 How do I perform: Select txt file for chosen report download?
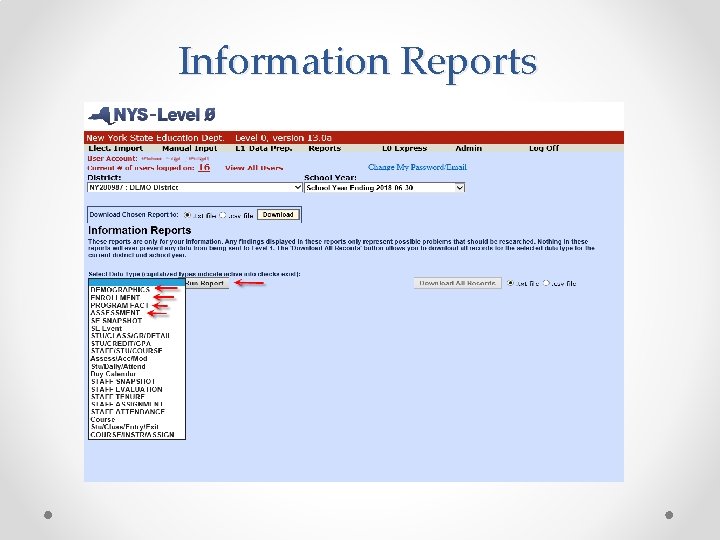[187, 215]
